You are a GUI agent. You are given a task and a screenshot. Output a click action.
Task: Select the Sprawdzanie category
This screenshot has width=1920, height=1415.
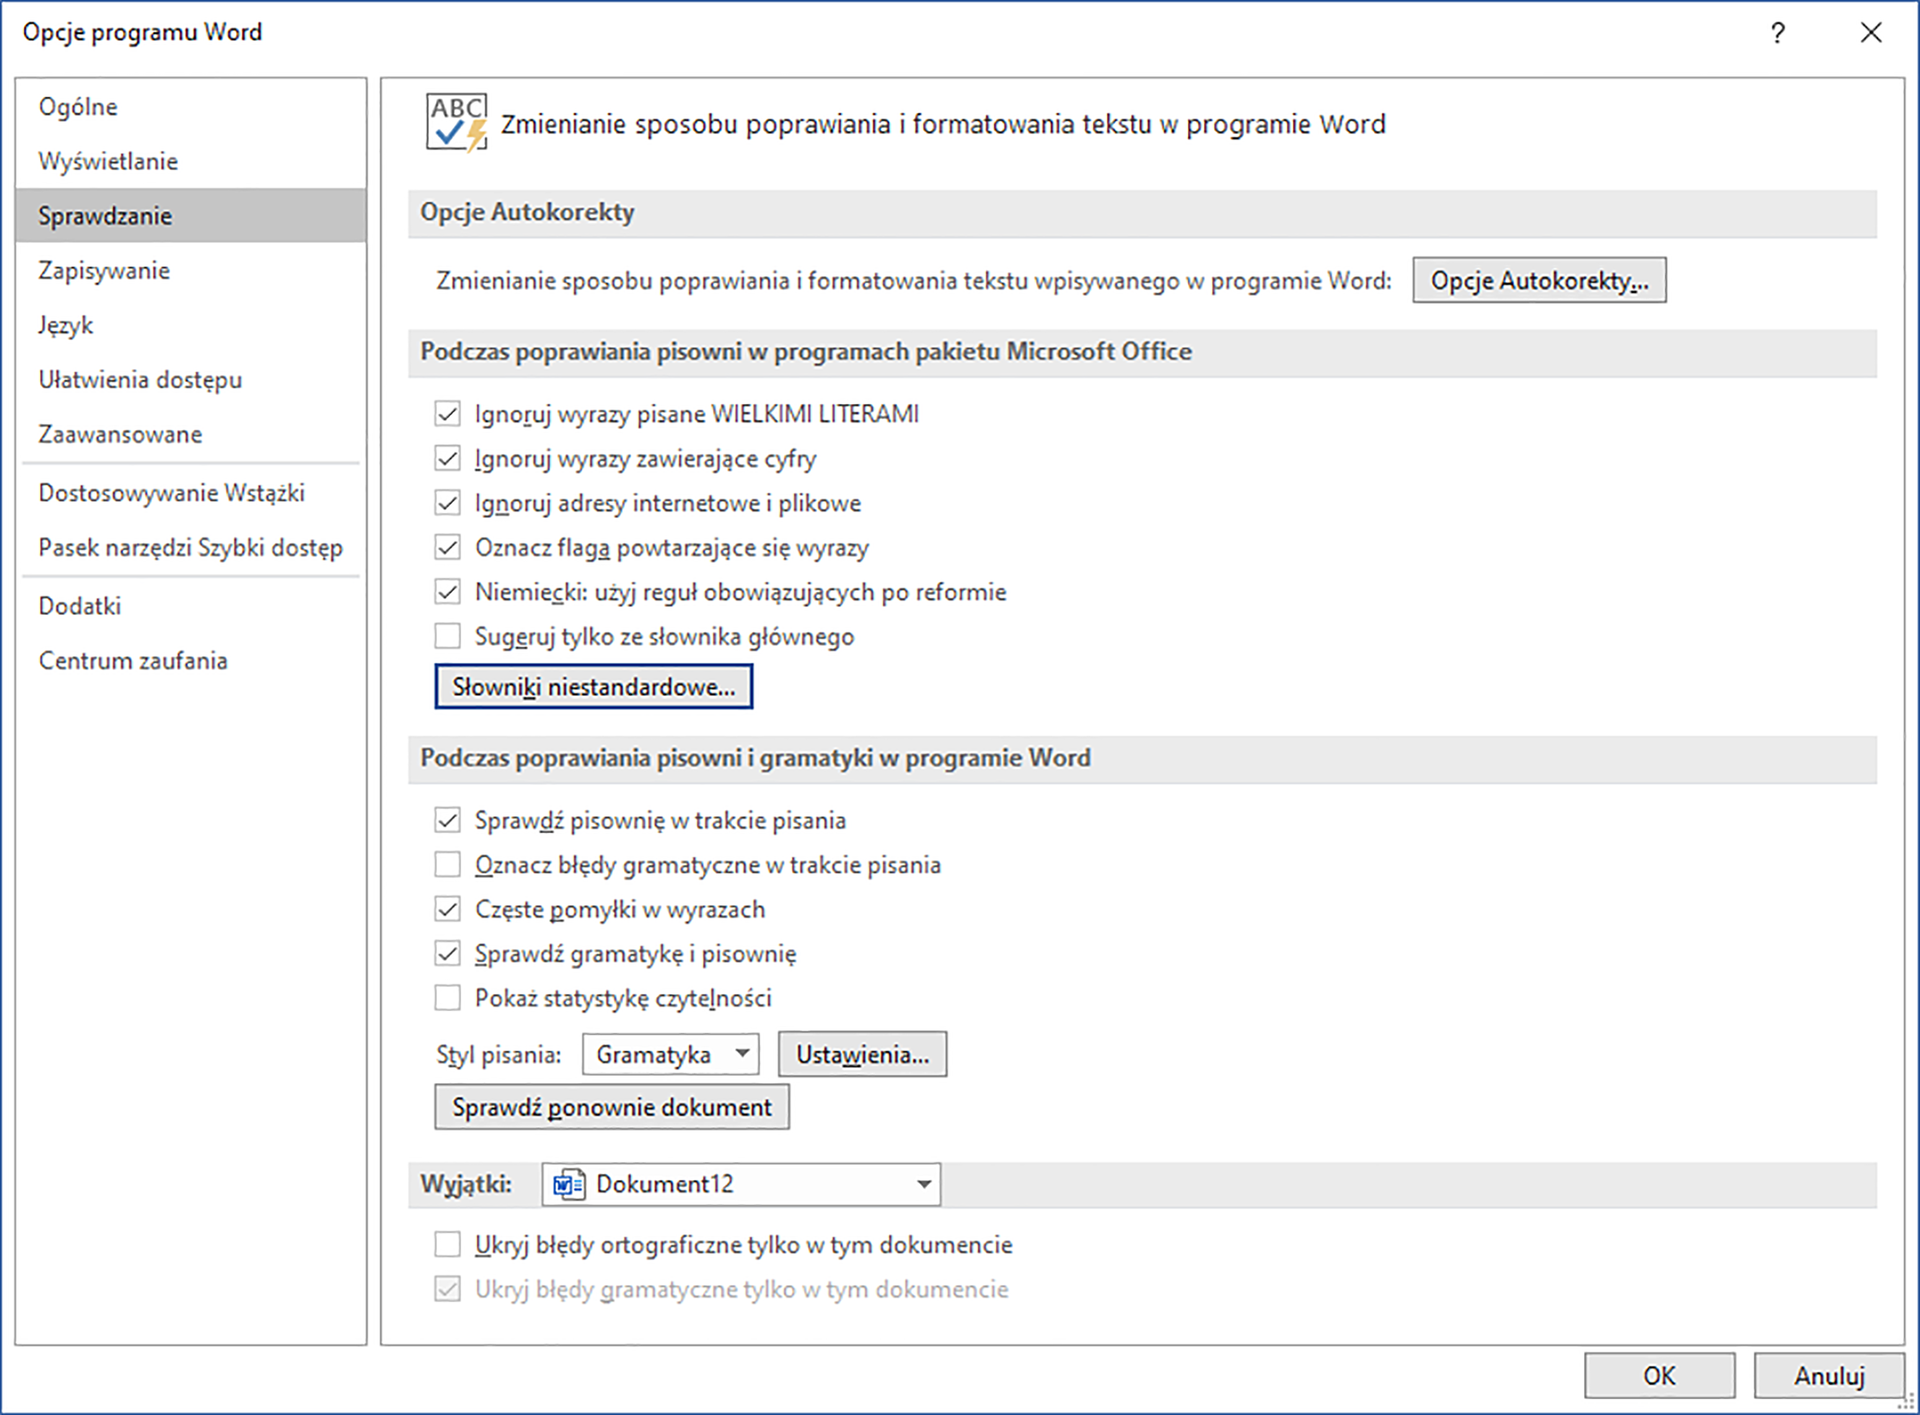tap(191, 216)
